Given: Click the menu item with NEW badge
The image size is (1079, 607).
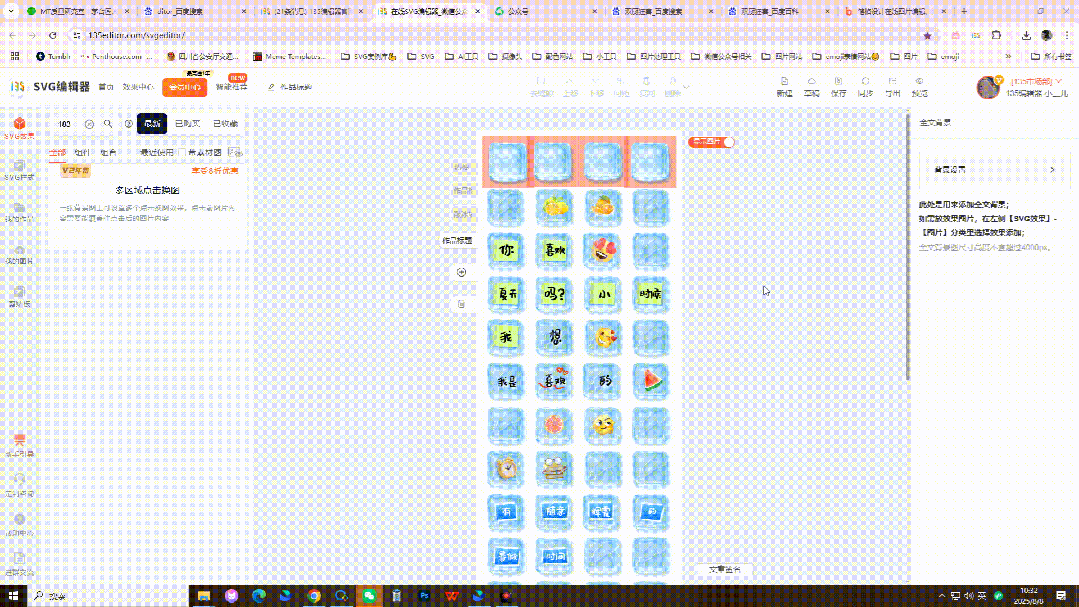Looking at the screenshot, I should tap(231, 87).
